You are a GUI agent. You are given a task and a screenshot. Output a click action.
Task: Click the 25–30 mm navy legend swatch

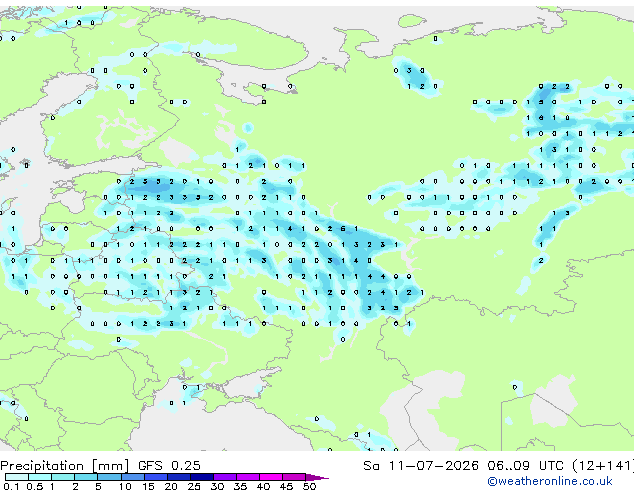click(x=202, y=477)
